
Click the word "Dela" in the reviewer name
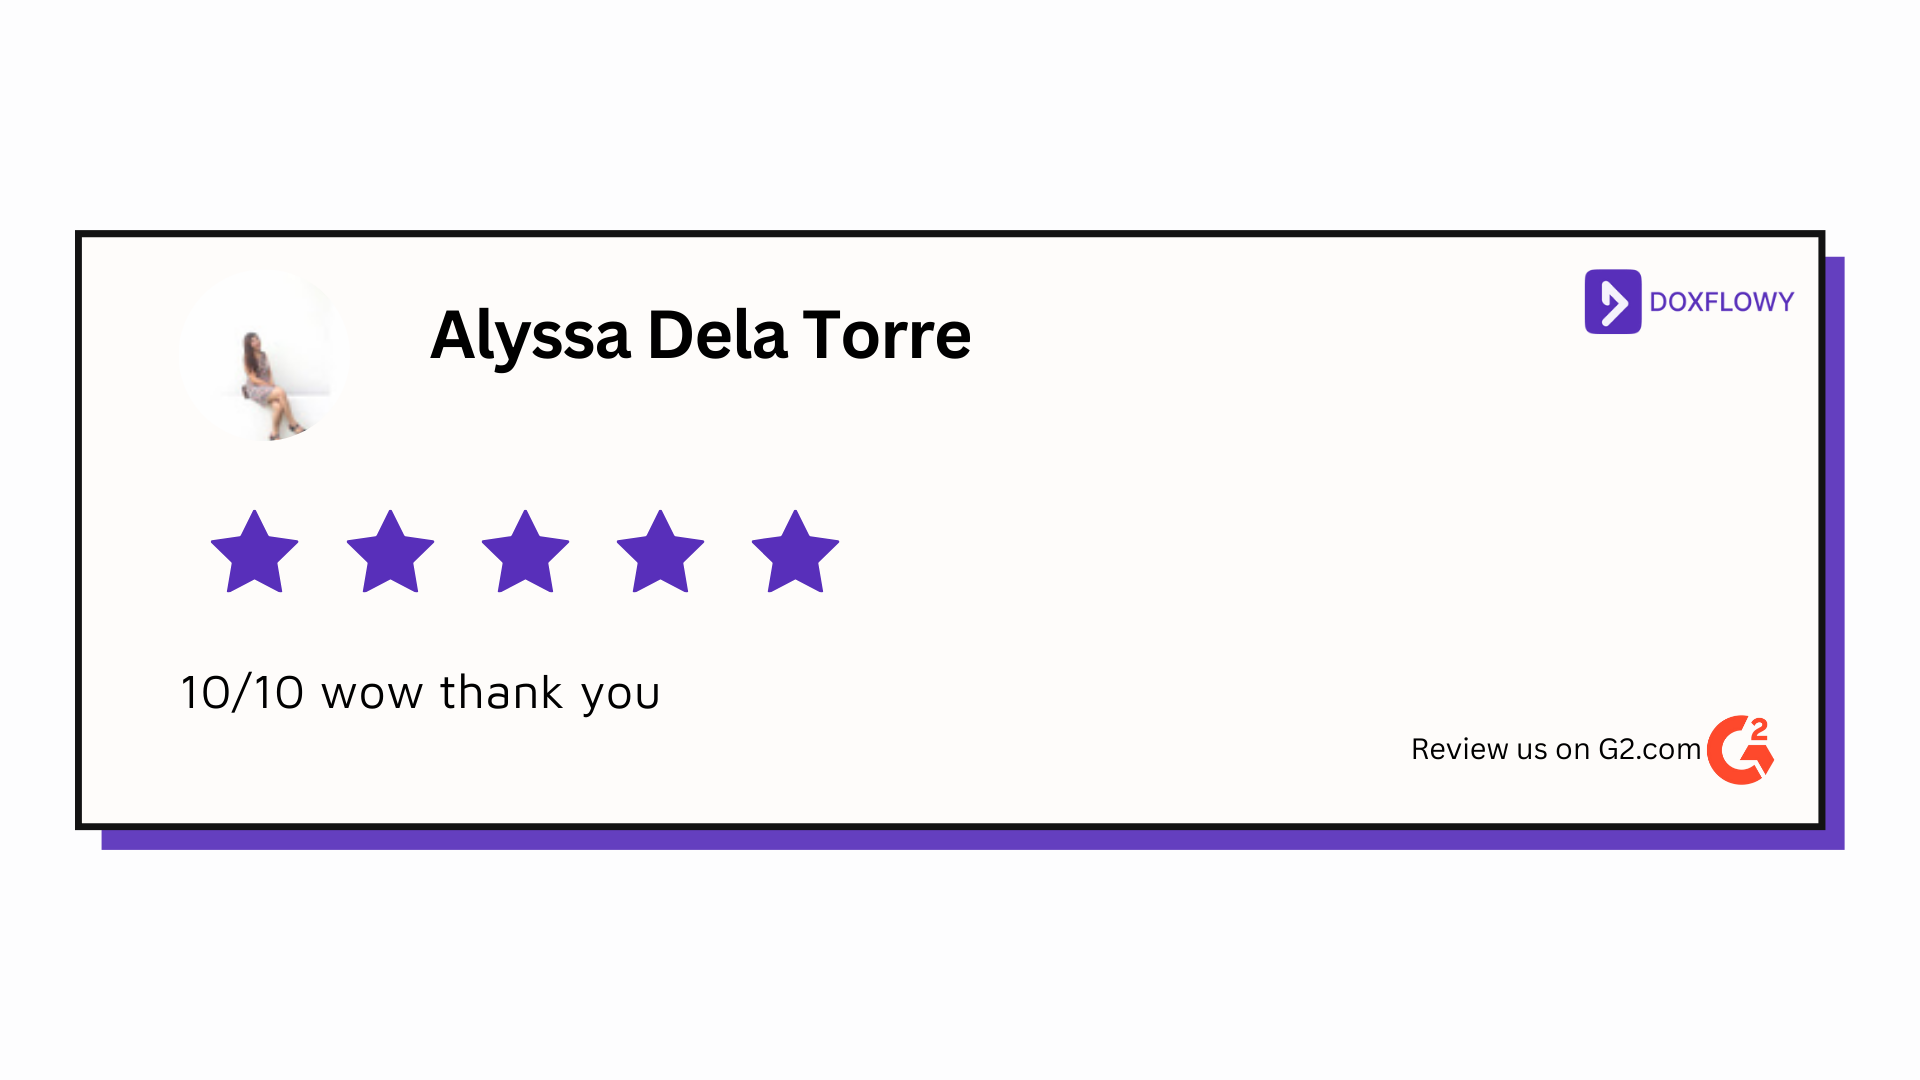click(717, 334)
